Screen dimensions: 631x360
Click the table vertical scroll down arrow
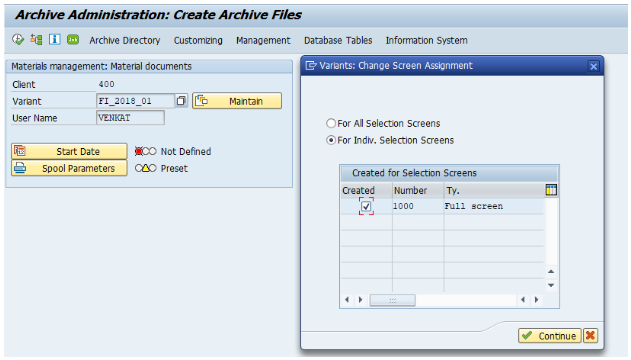(x=551, y=285)
